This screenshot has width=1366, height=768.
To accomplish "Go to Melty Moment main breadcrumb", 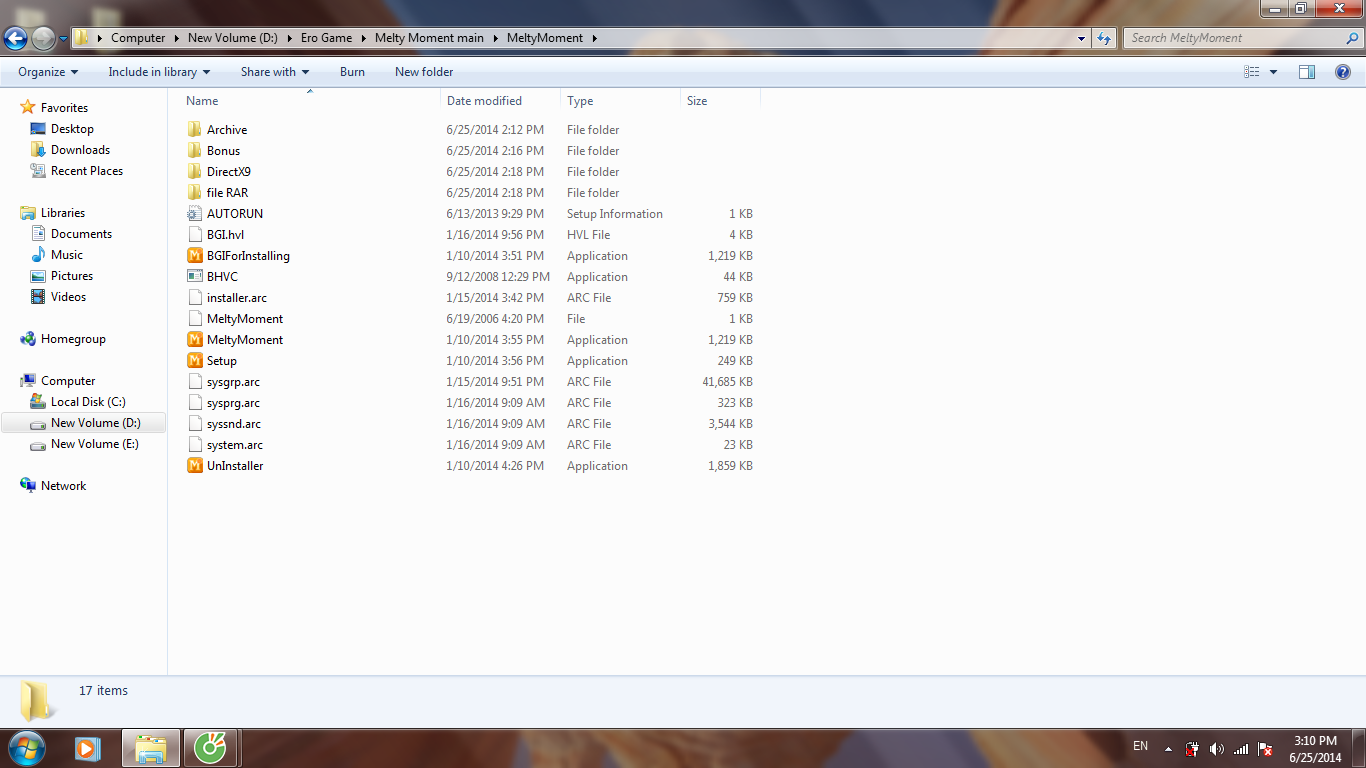I will 429,38.
